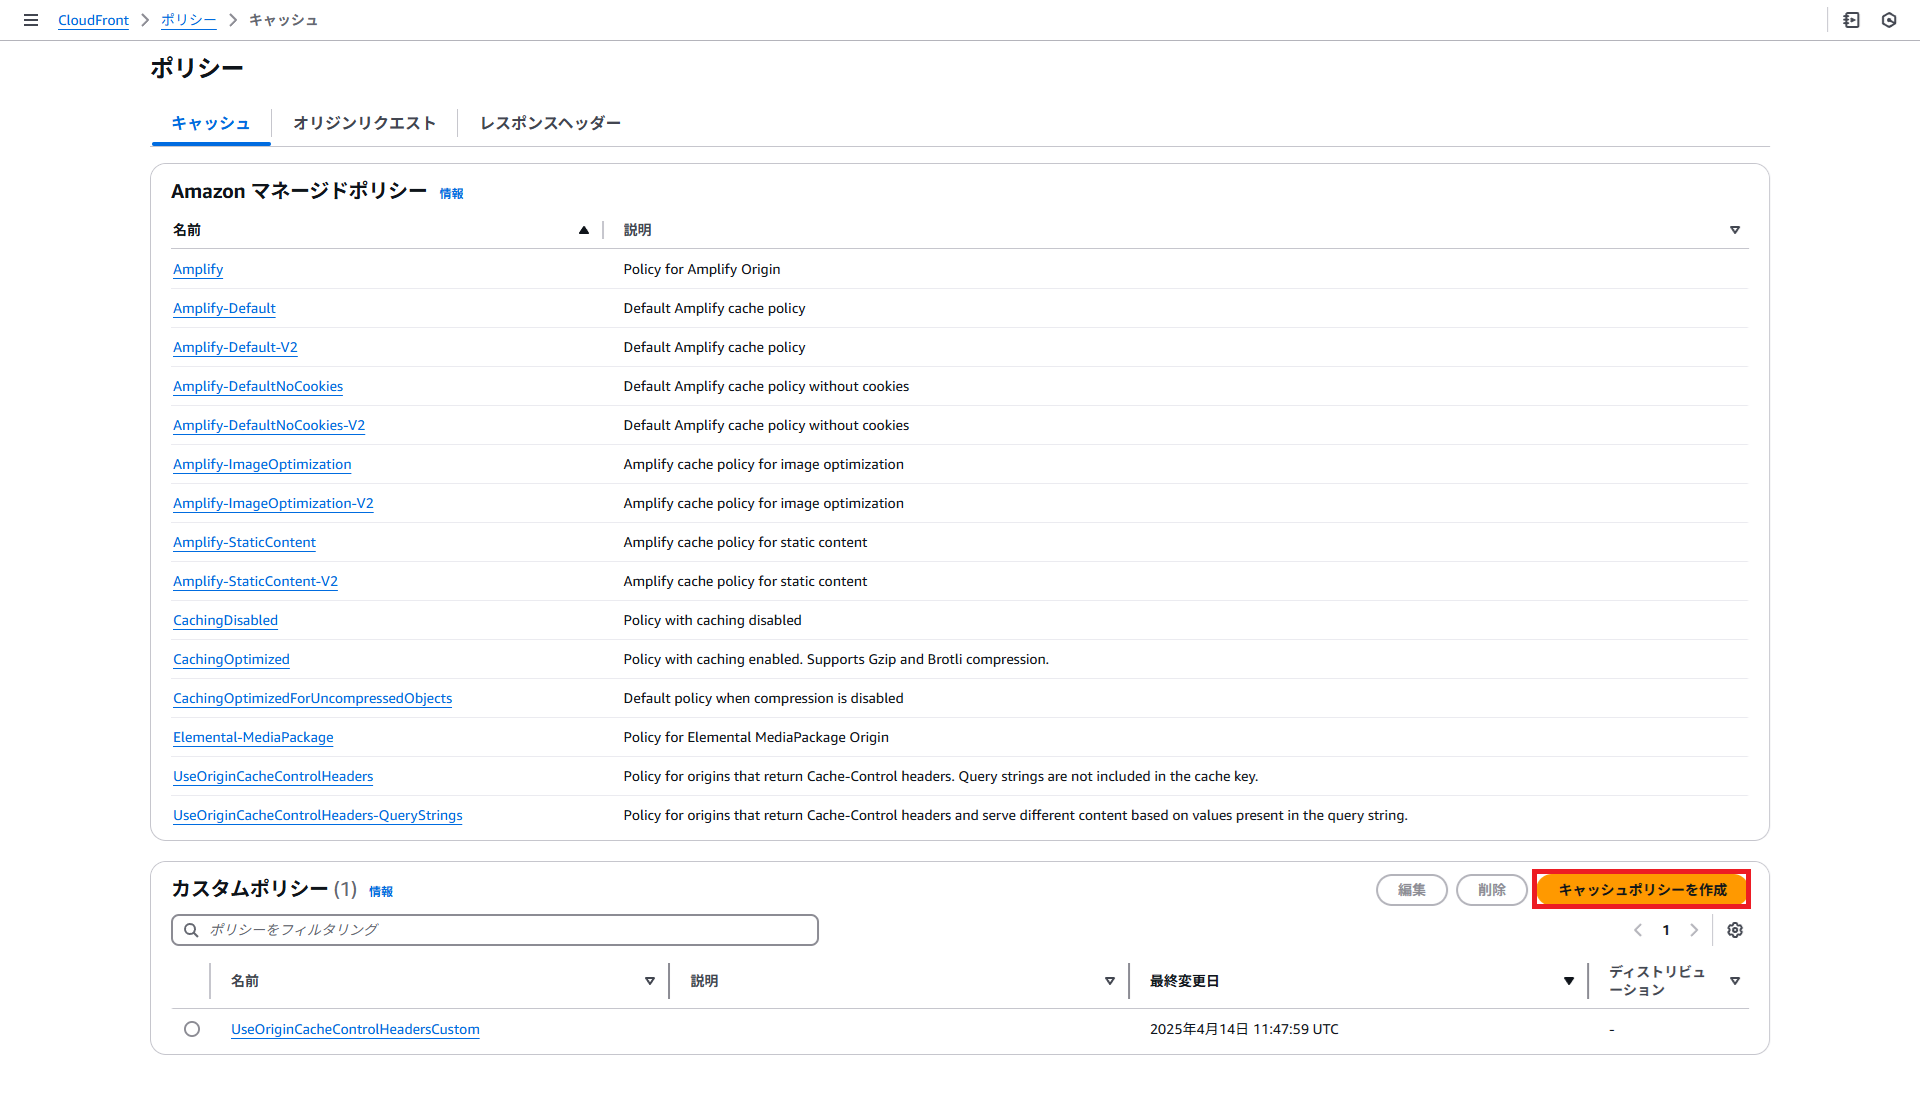
Task: Click the 削除 button
Action: click(1492, 890)
